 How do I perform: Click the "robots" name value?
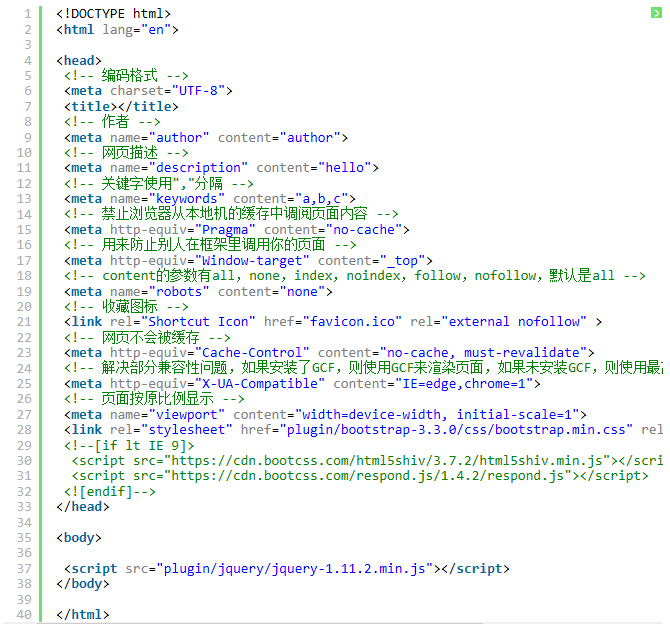(179, 291)
